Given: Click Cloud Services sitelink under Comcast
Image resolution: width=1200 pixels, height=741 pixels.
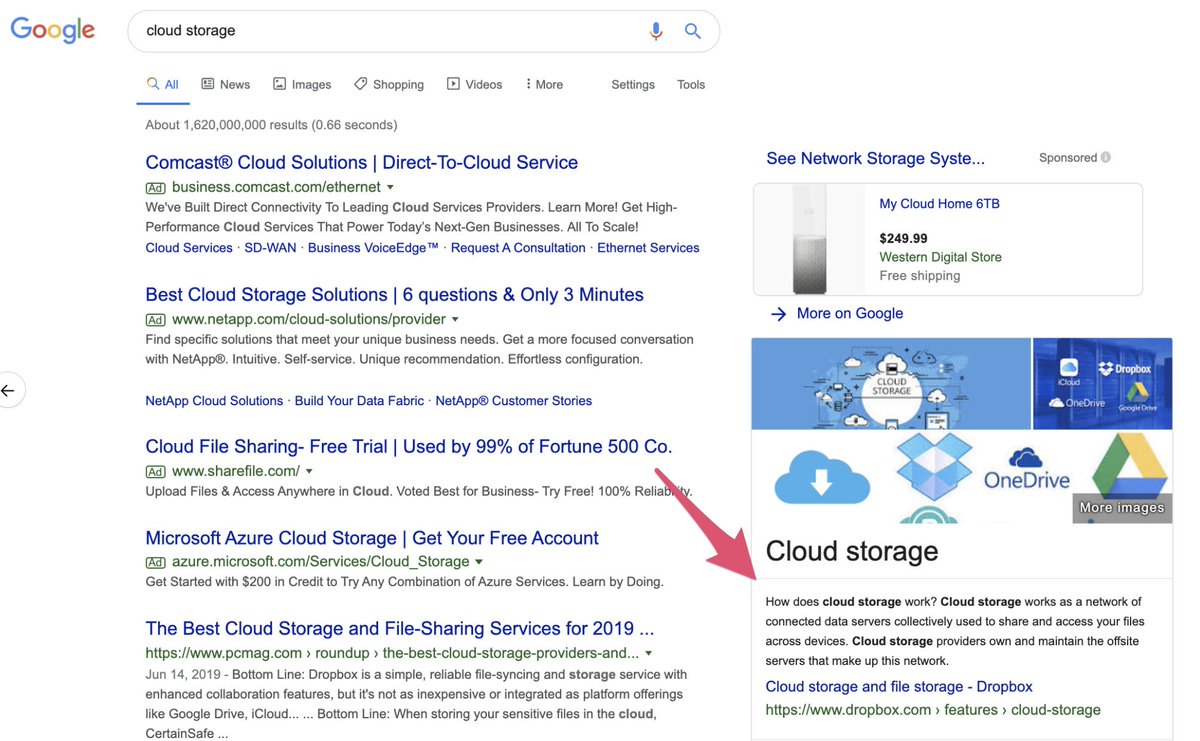Looking at the screenshot, I should click(189, 248).
